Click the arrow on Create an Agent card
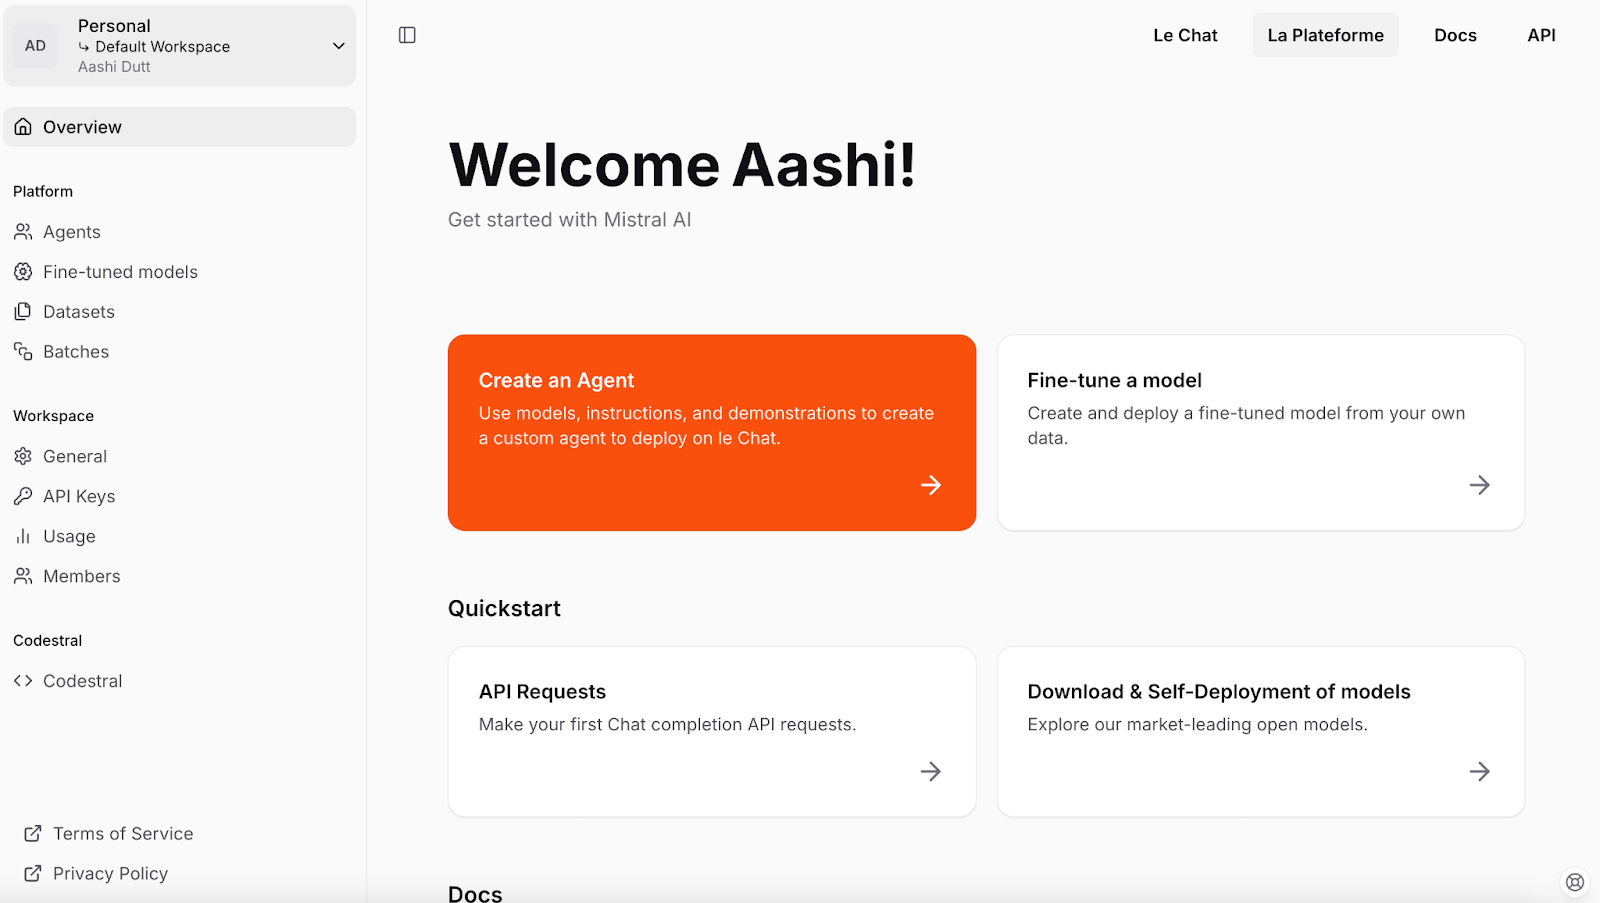 [x=931, y=485]
